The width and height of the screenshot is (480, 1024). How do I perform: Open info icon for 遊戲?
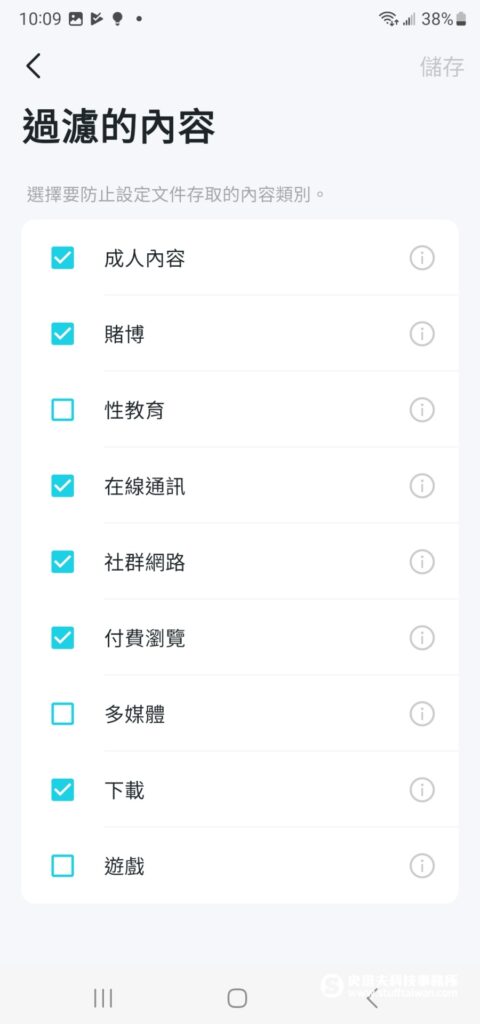tap(422, 866)
